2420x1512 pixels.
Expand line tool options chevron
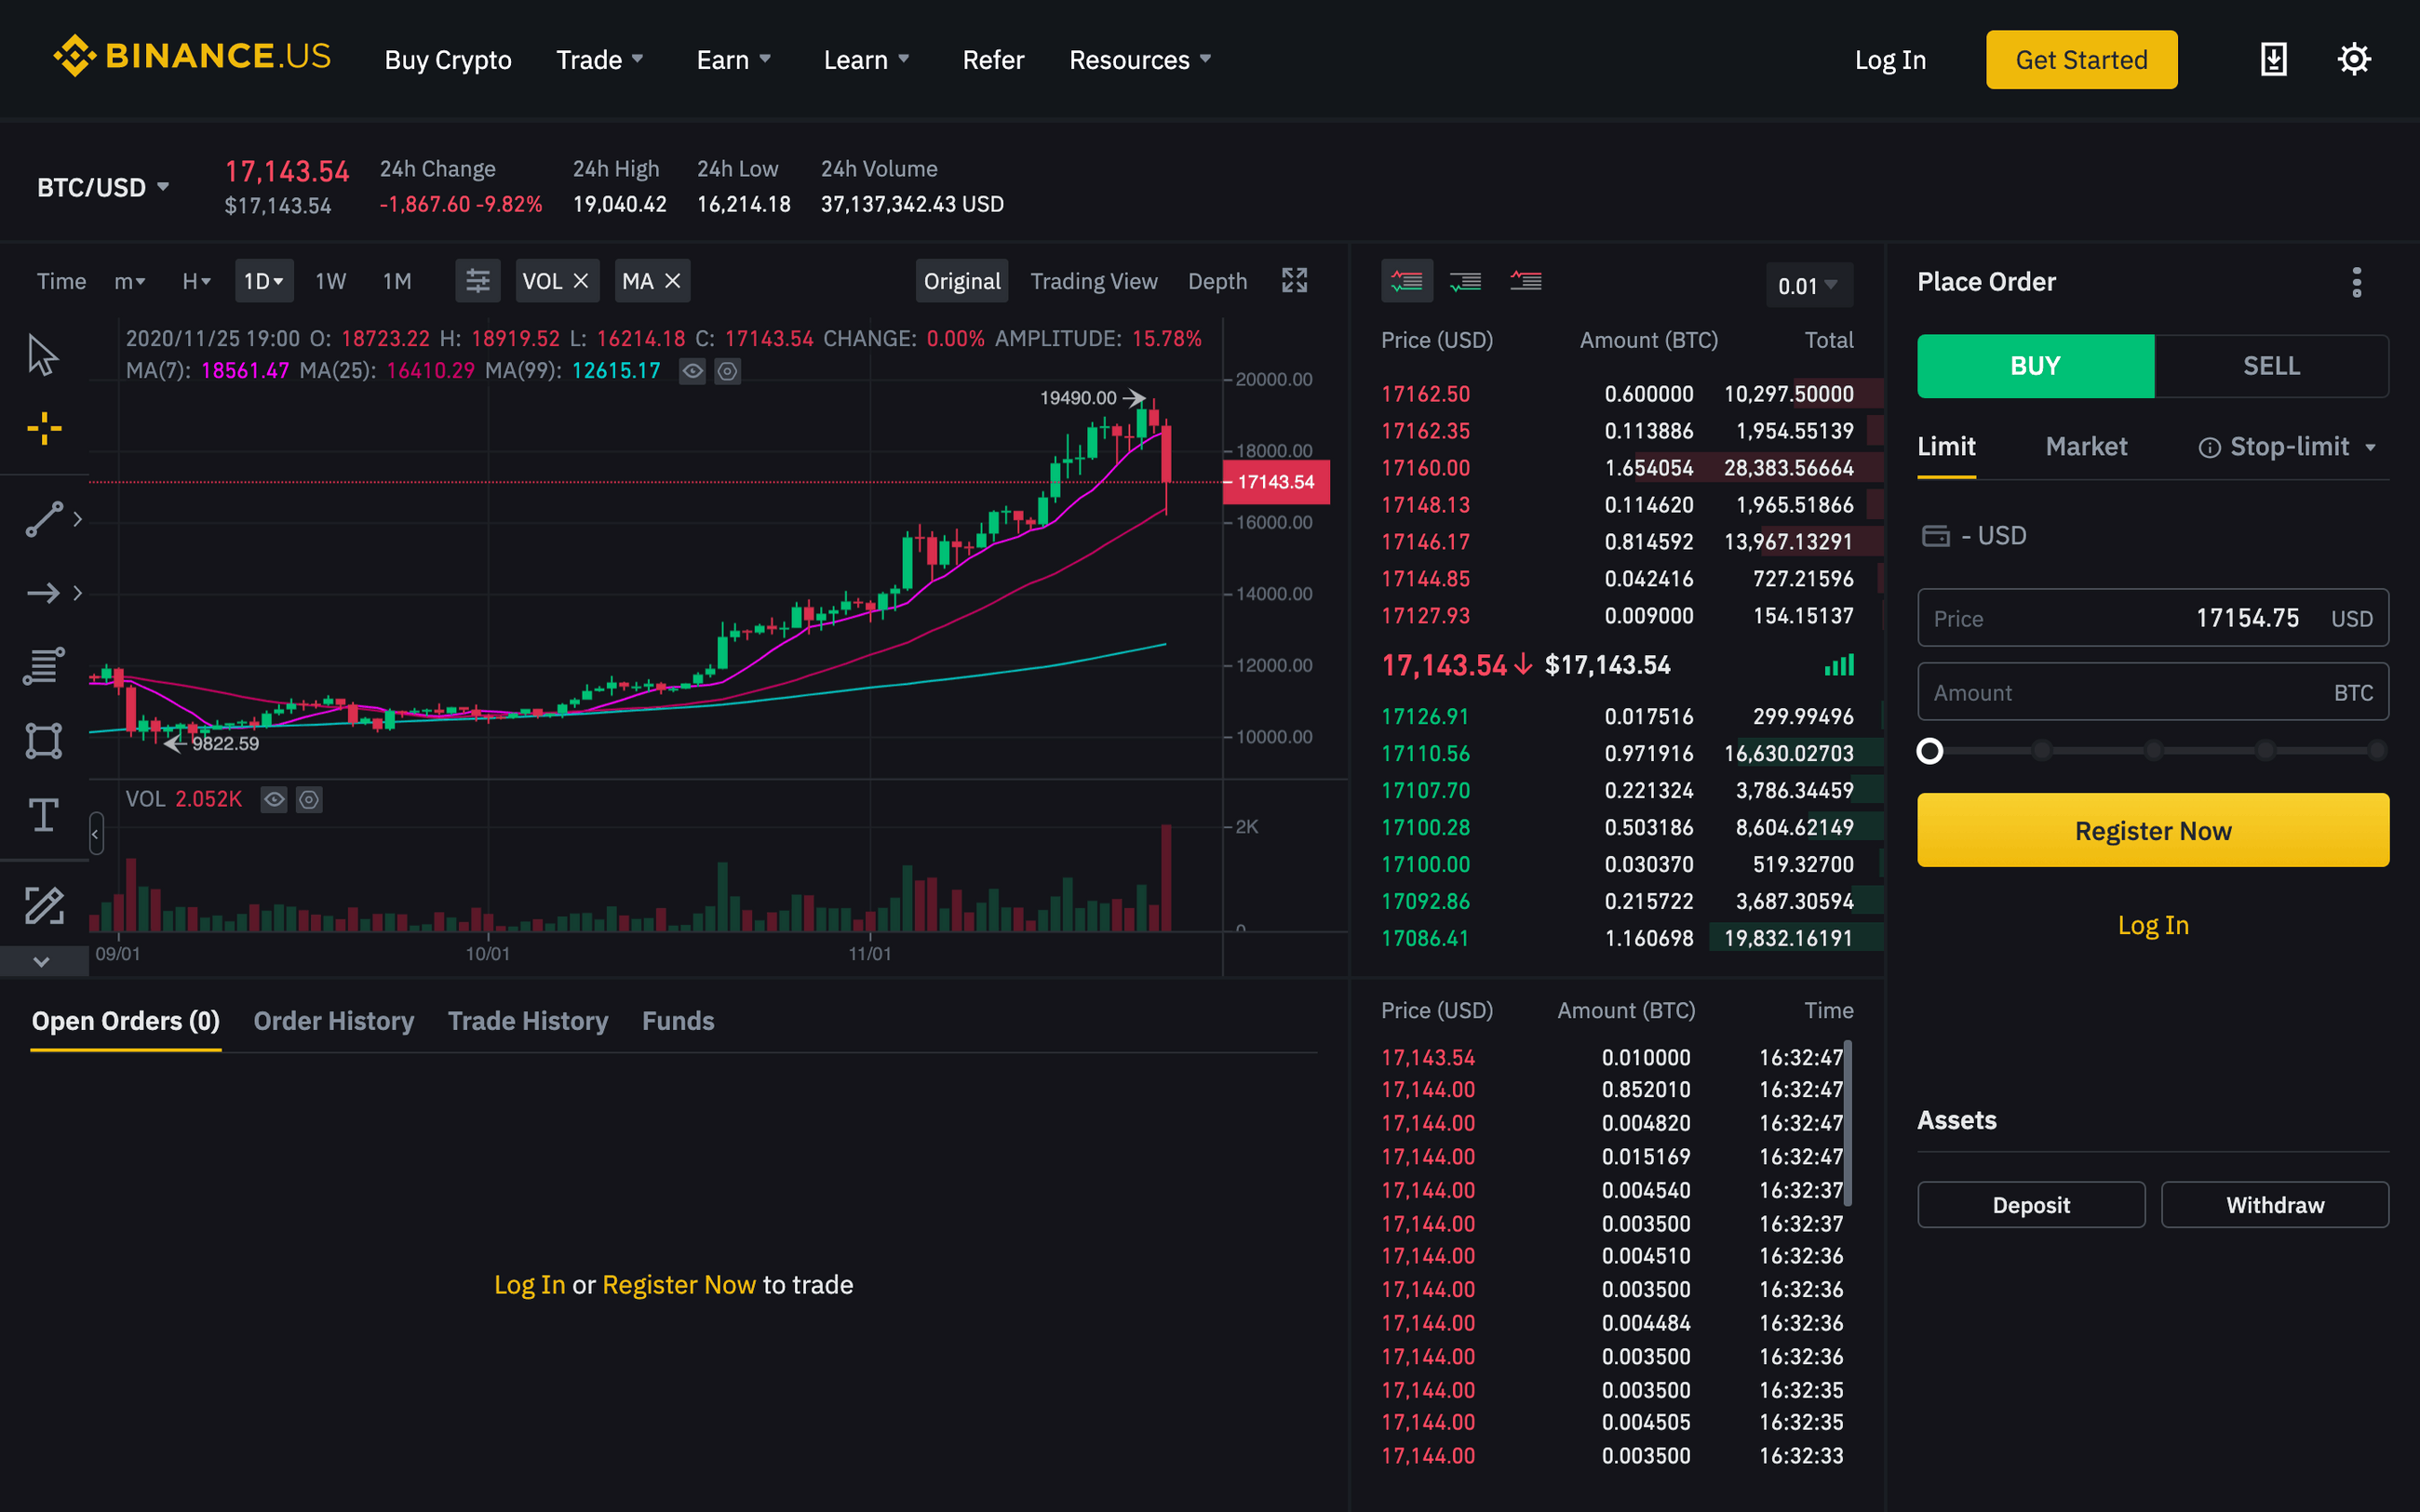point(78,519)
